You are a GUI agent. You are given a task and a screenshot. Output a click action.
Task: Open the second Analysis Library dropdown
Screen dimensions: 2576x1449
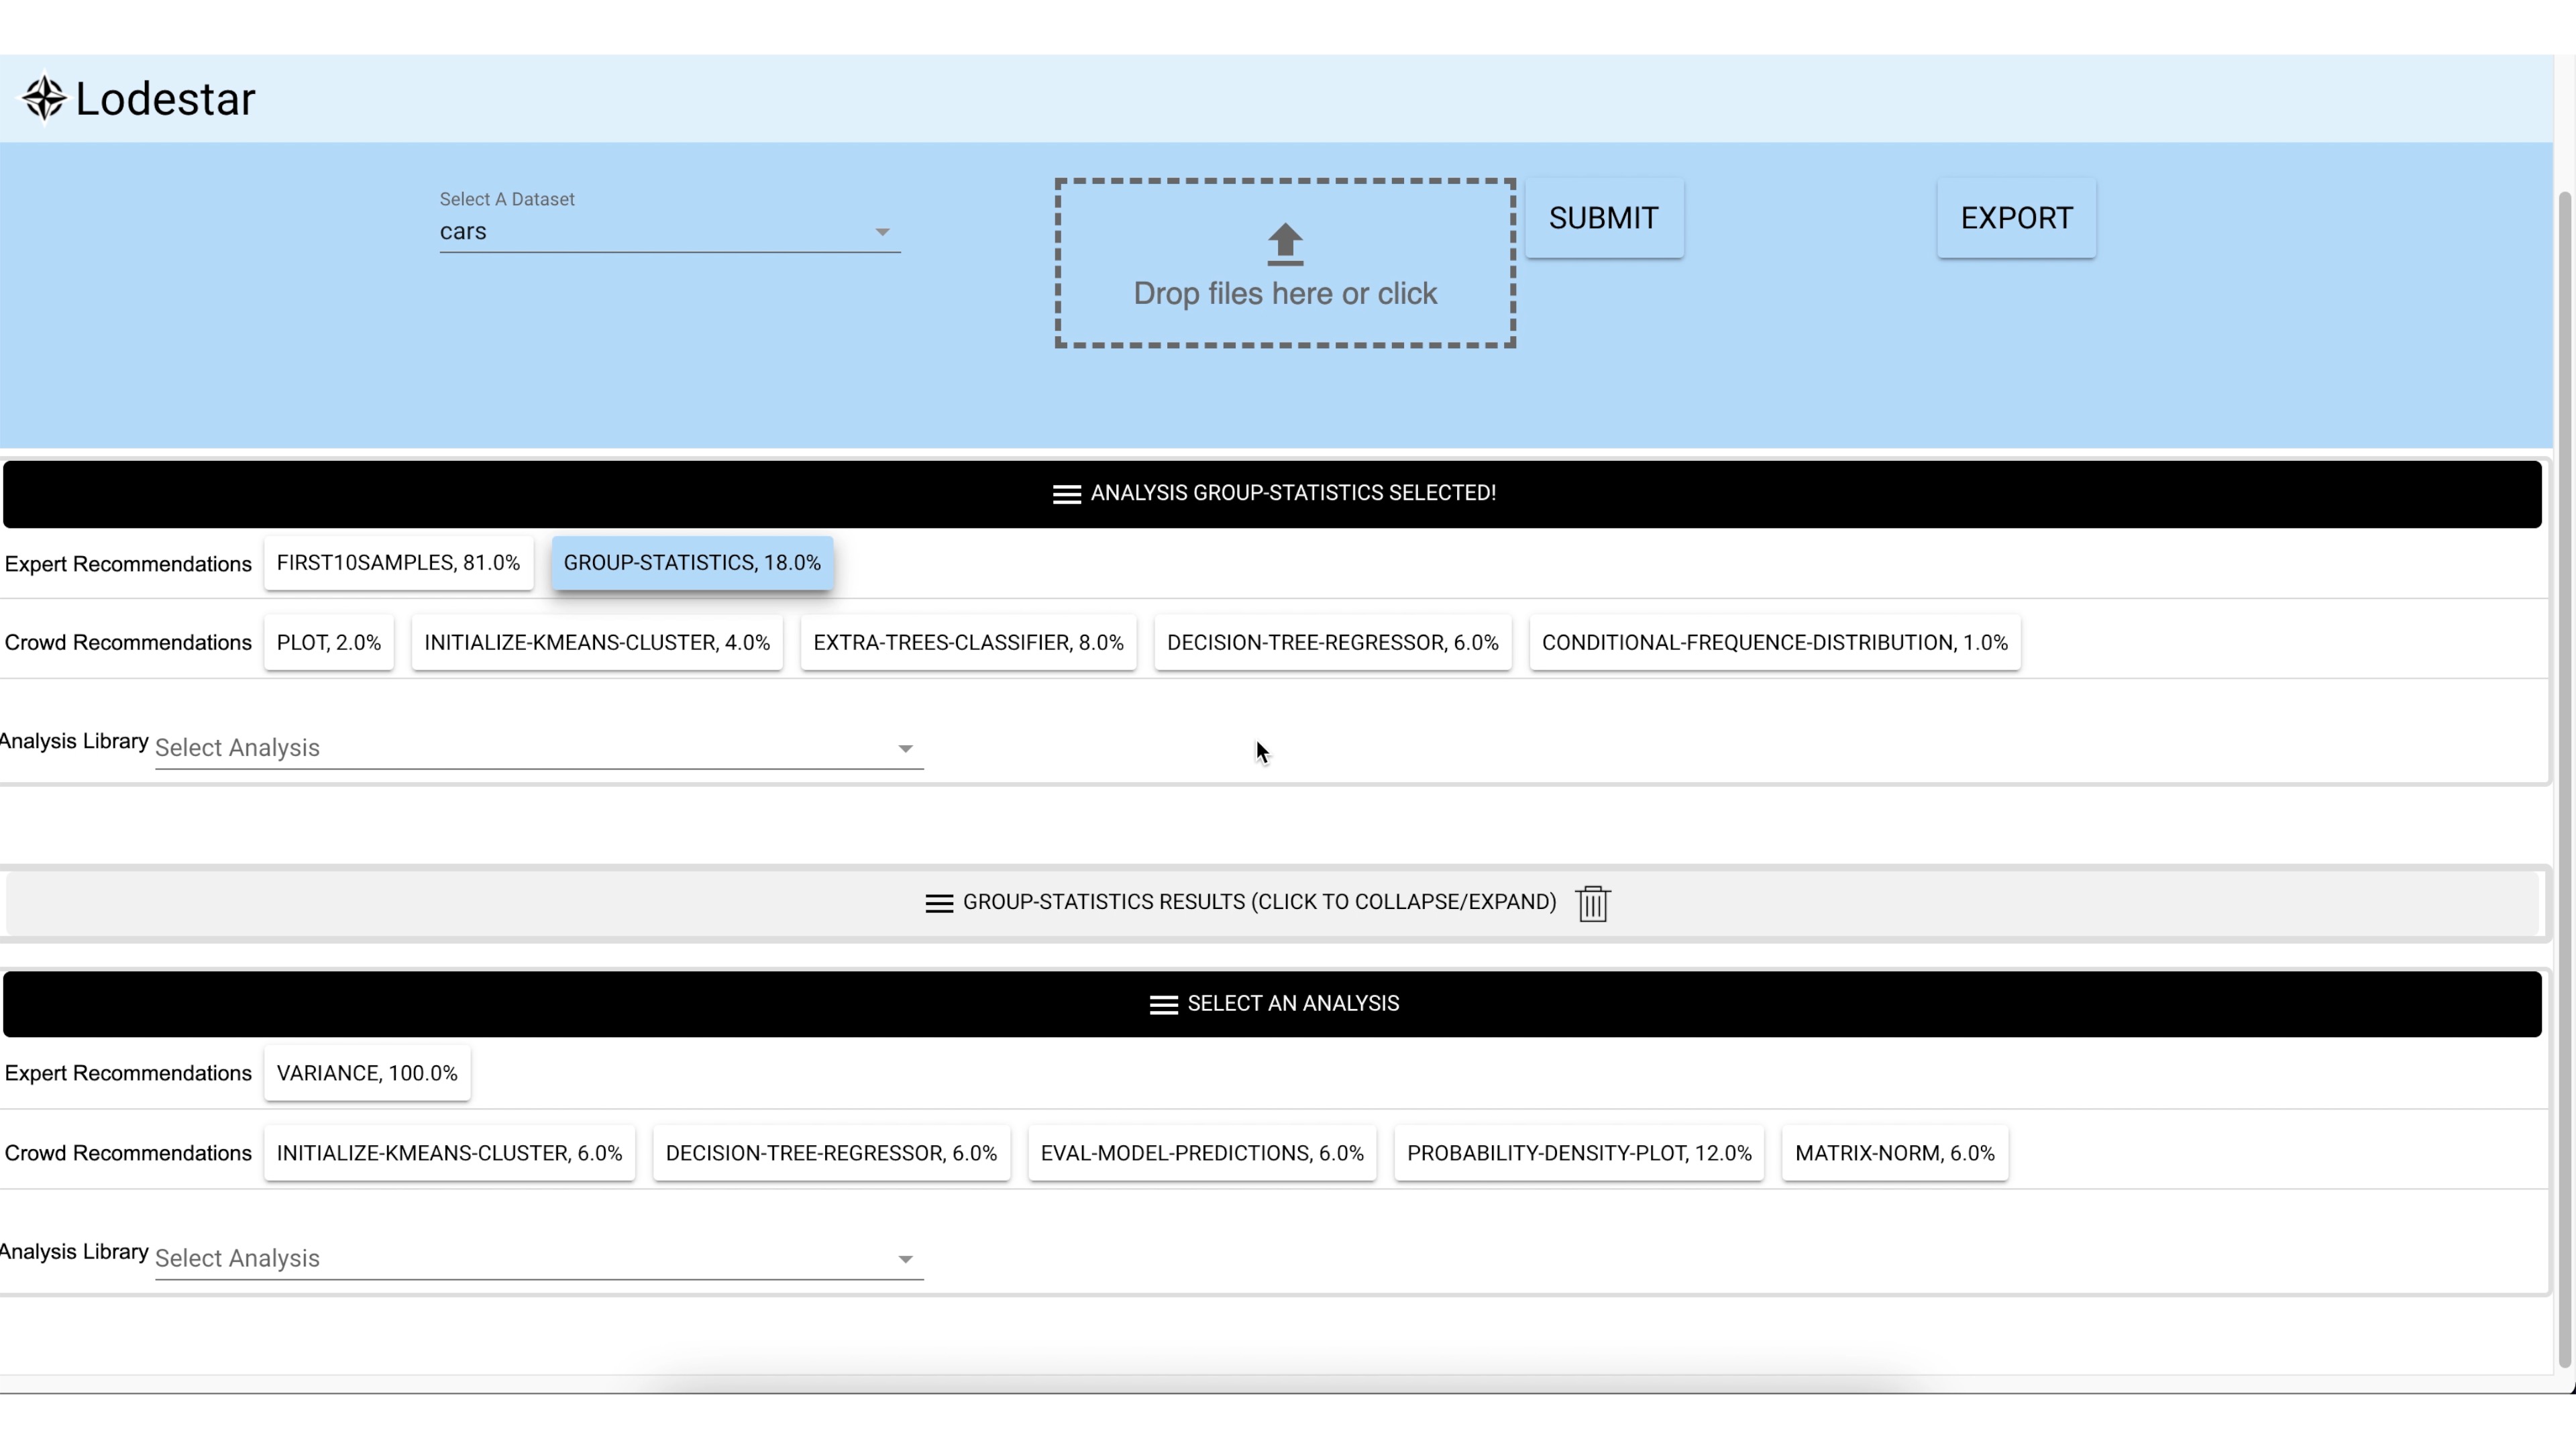click(x=539, y=1258)
